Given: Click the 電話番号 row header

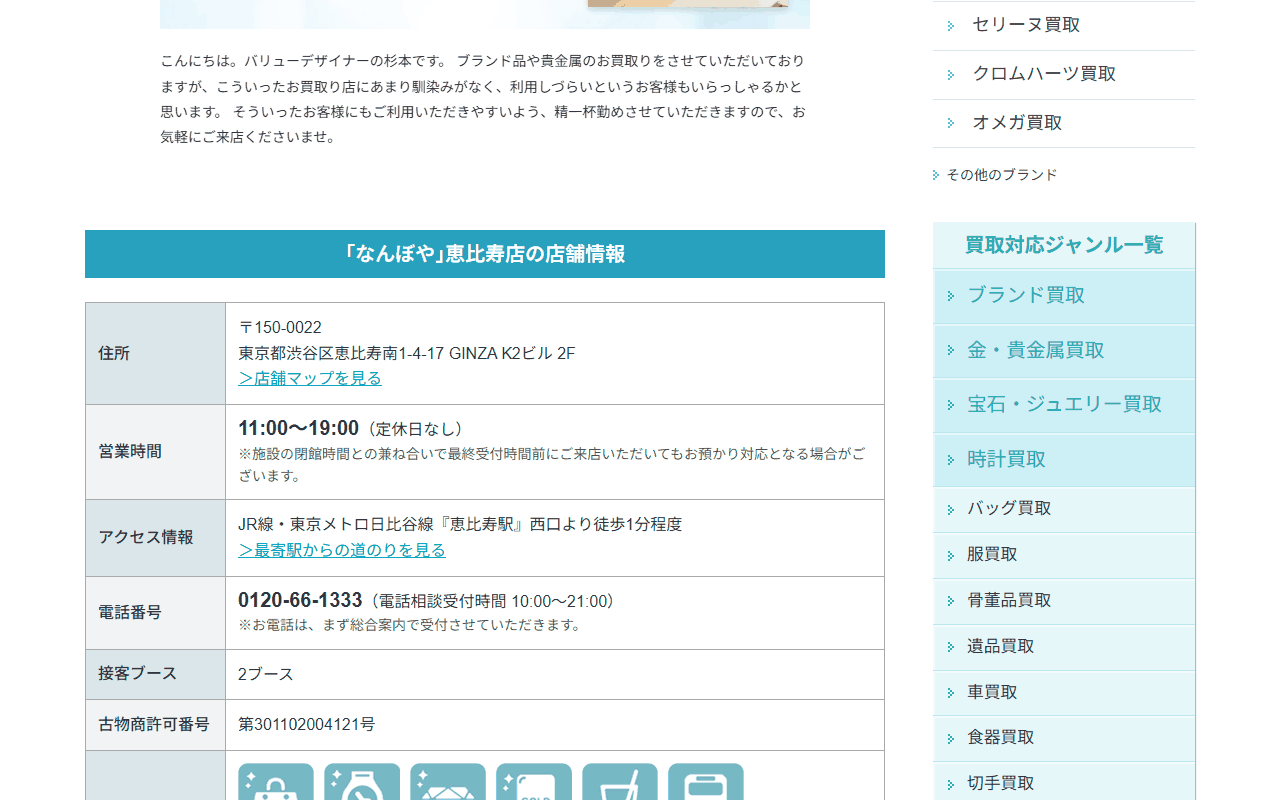Looking at the screenshot, I should point(155,613).
